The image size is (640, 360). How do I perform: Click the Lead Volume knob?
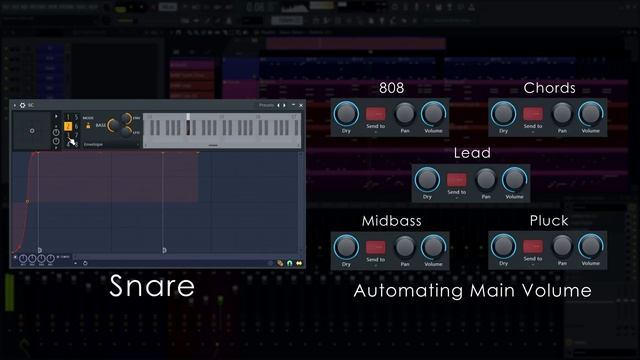pyautogui.click(x=514, y=180)
